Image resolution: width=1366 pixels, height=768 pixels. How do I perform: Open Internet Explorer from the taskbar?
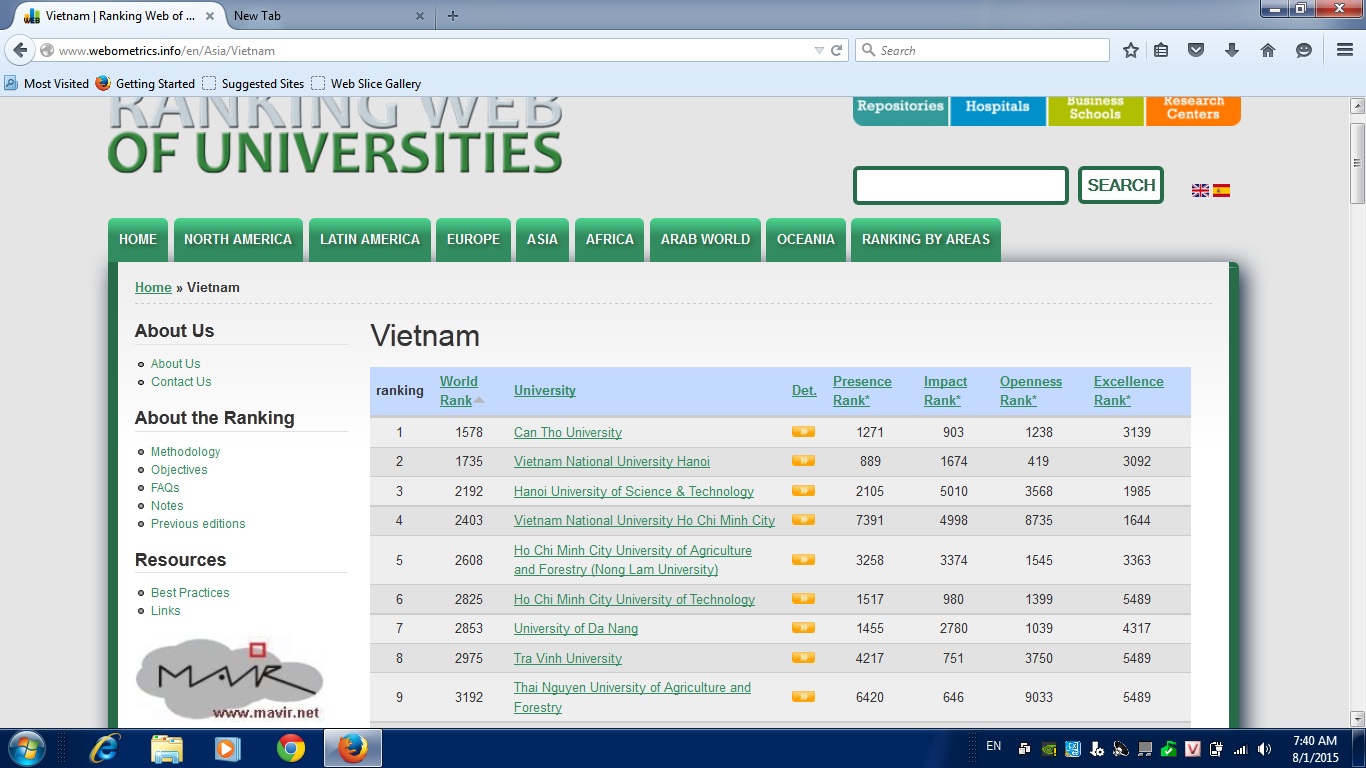click(105, 748)
